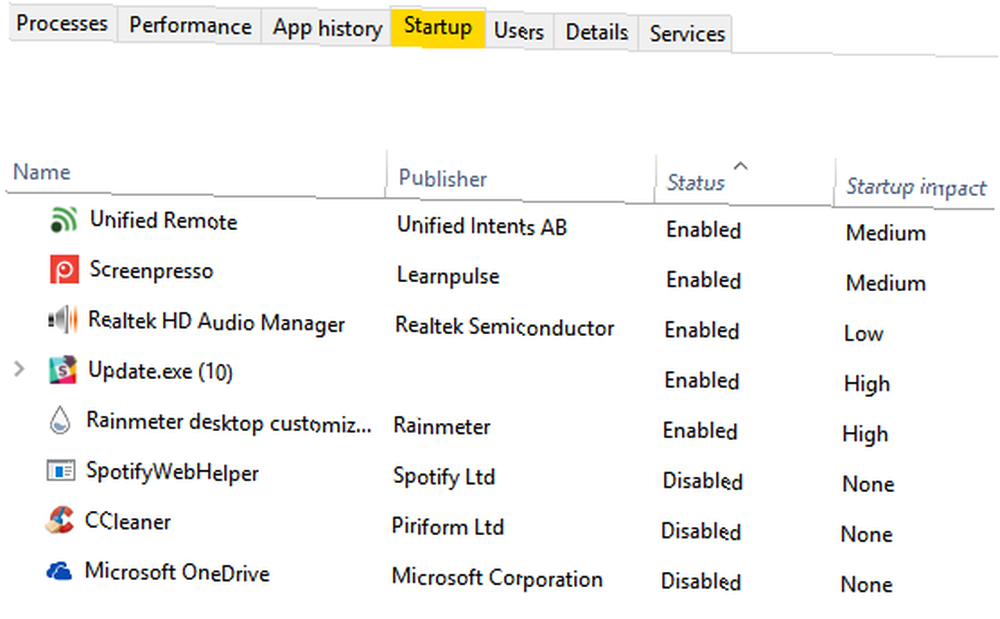Click publisher Realtek Semiconductor
Viewport: 1000px width, 619px height.
click(504, 326)
